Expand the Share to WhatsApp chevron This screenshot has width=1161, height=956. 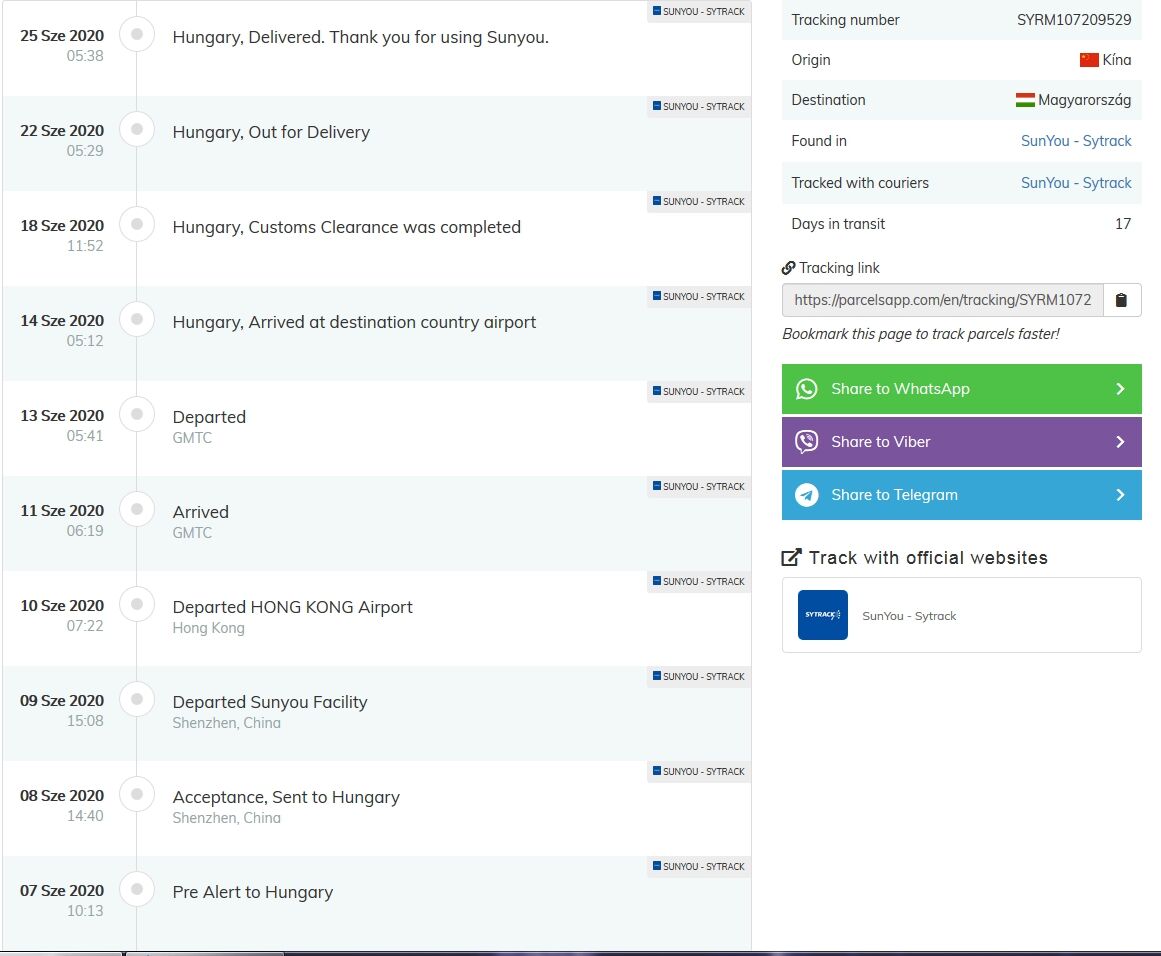tap(1120, 389)
